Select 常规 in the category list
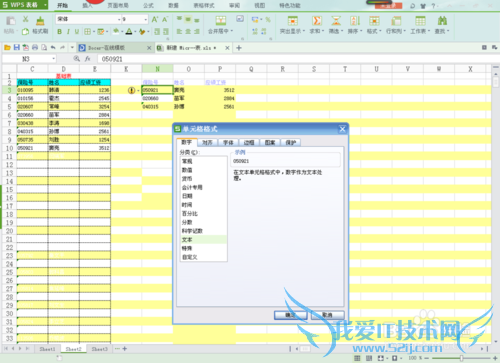 click(x=203, y=161)
